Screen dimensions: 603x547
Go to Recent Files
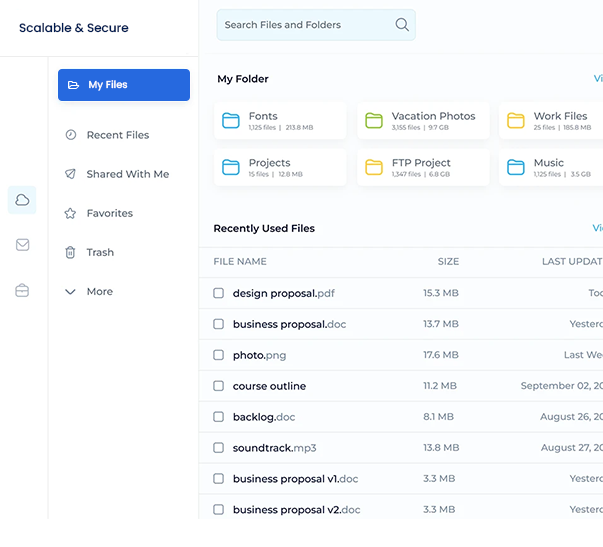coord(117,135)
